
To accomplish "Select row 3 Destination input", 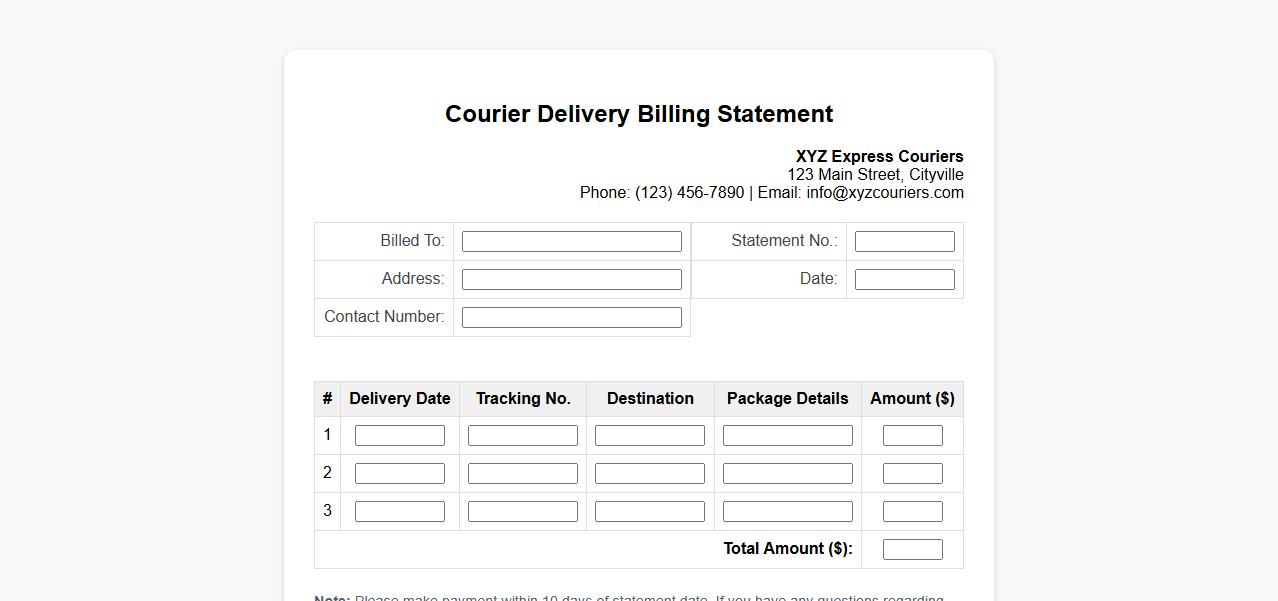I will tap(649, 511).
